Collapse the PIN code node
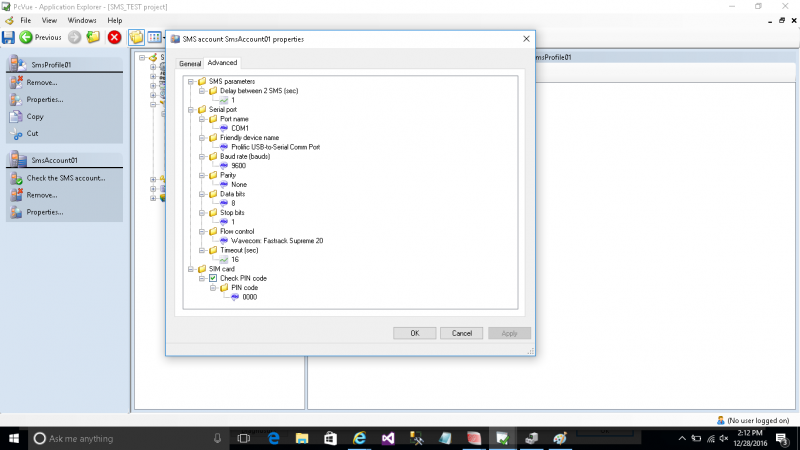 coord(213,288)
